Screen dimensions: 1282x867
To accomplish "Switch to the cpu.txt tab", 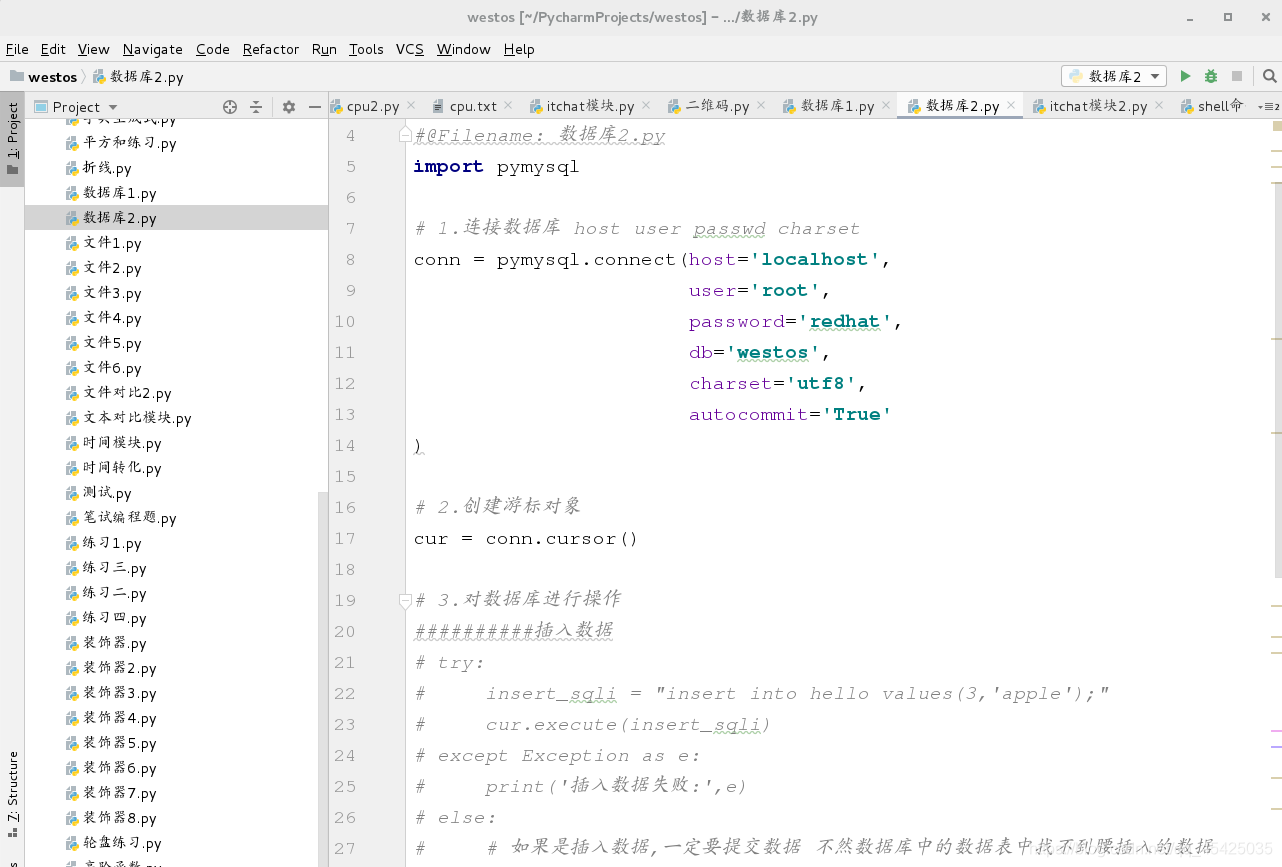I will pos(472,106).
